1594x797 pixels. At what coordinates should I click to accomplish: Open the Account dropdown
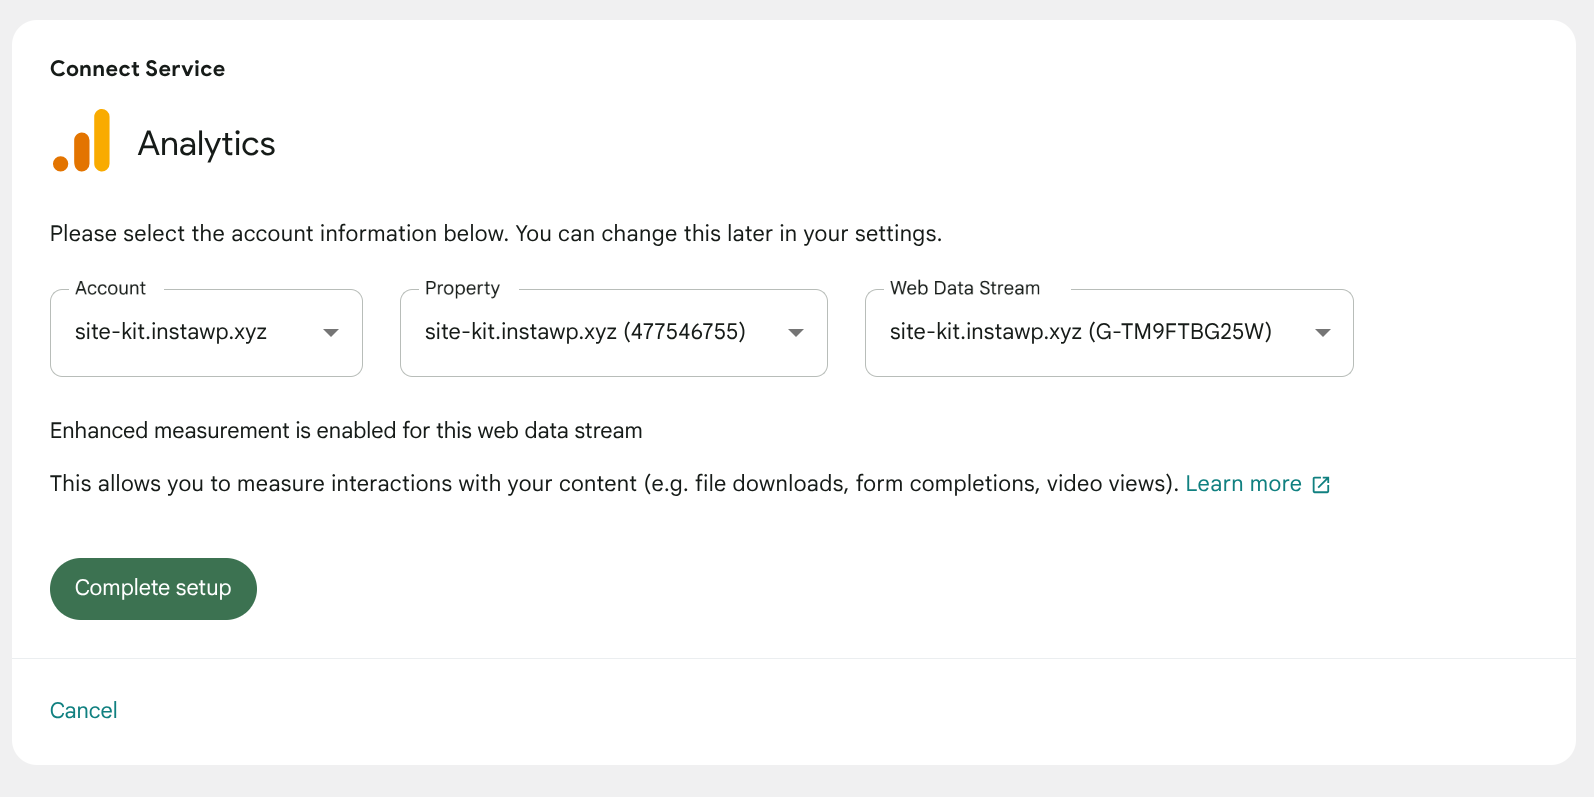coord(206,333)
